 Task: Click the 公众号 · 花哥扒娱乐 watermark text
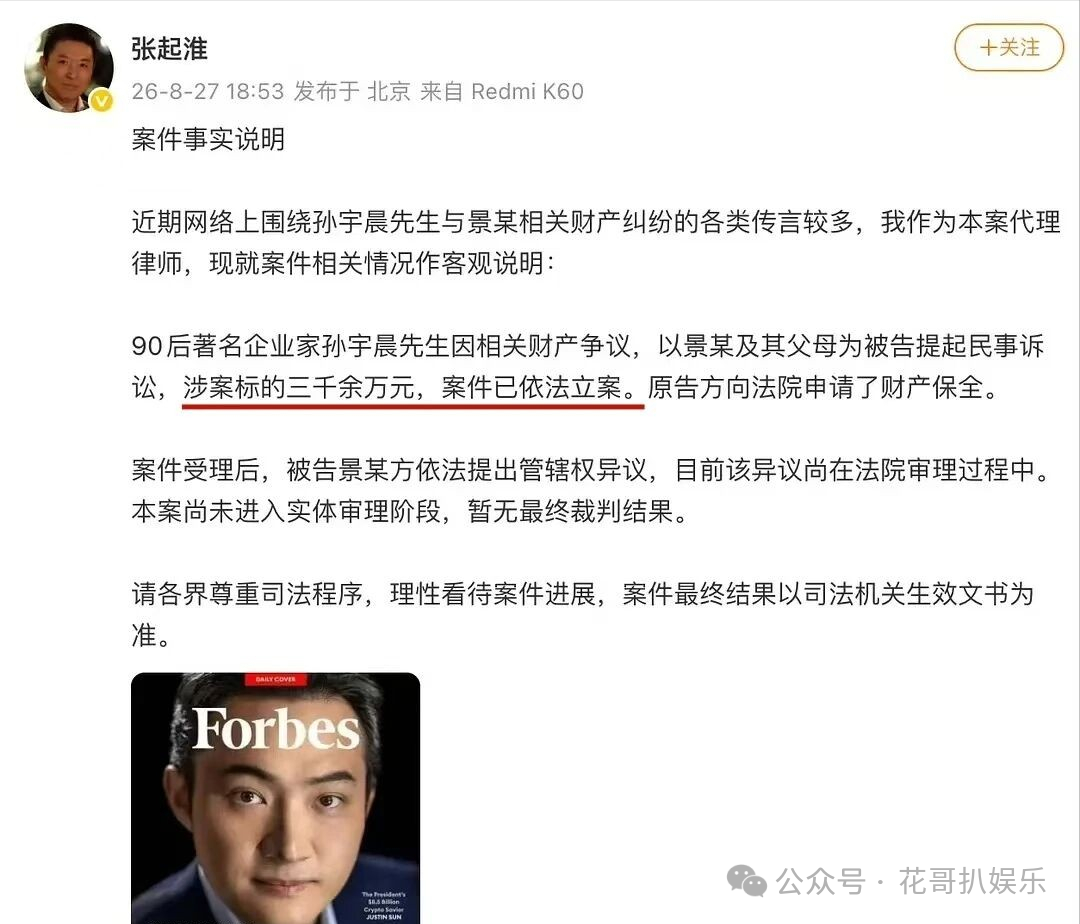[x=911, y=882]
